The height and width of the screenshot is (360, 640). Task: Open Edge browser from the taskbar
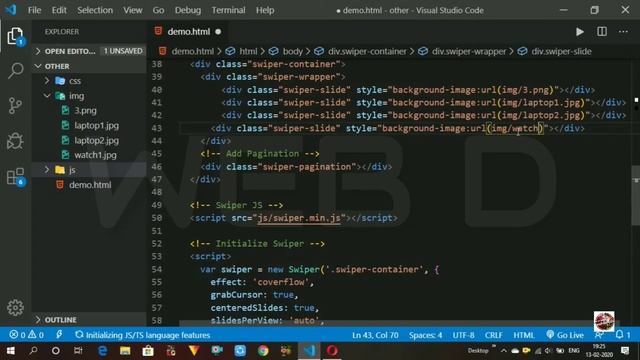pyautogui.click(x=102, y=351)
